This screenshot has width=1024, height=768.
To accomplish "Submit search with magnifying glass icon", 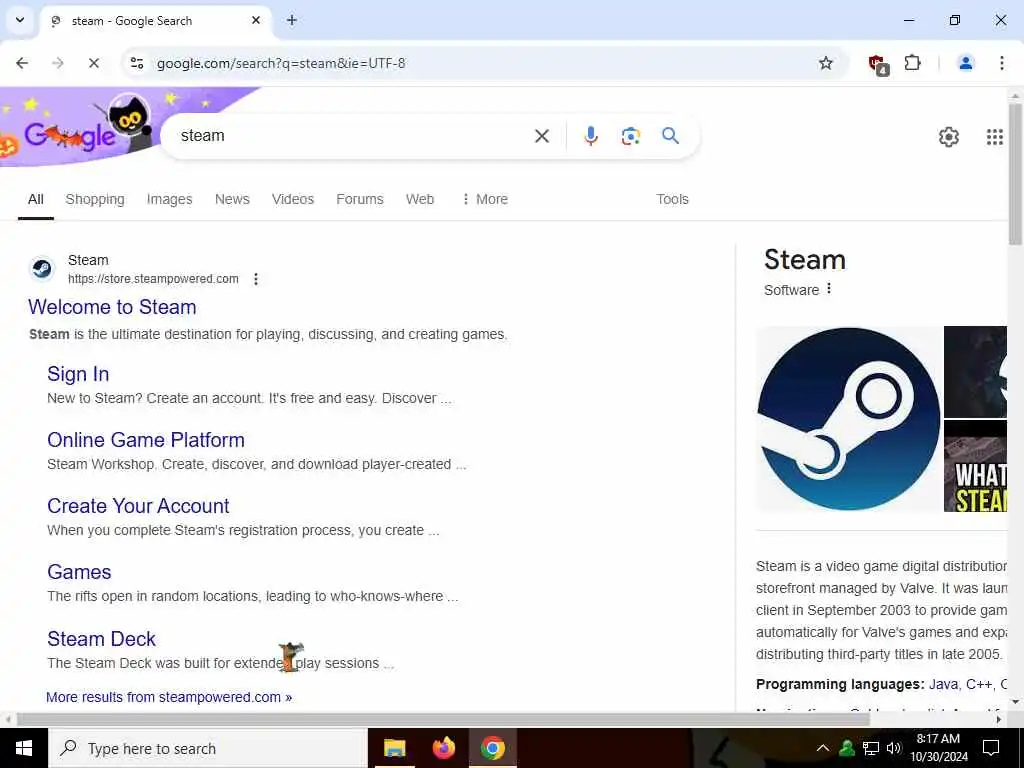I will click(x=670, y=136).
